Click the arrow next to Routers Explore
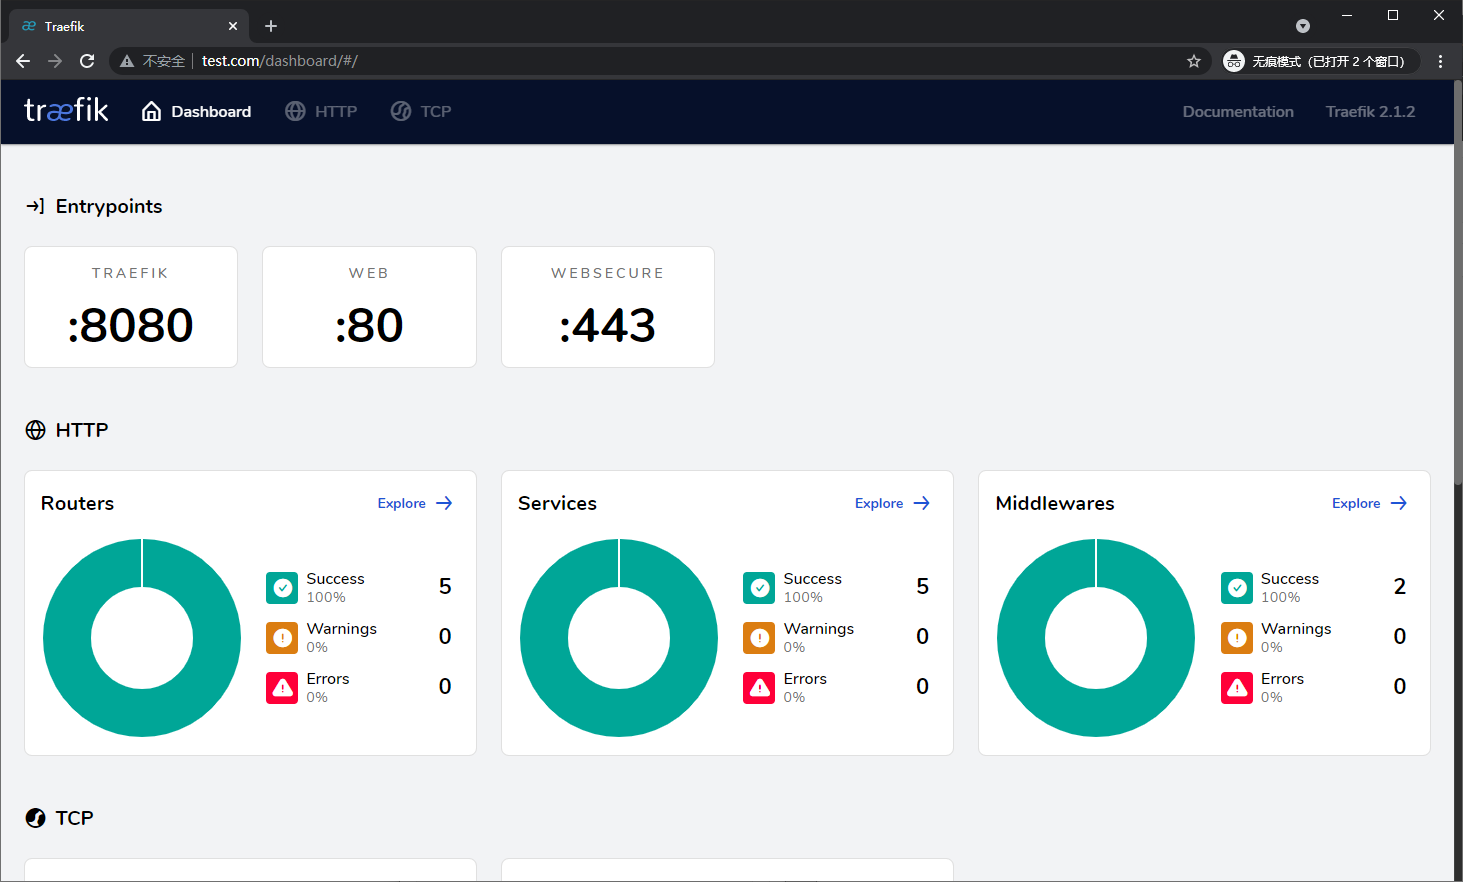The height and width of the screenshot is (882, 1463). (x=444, y=503)
